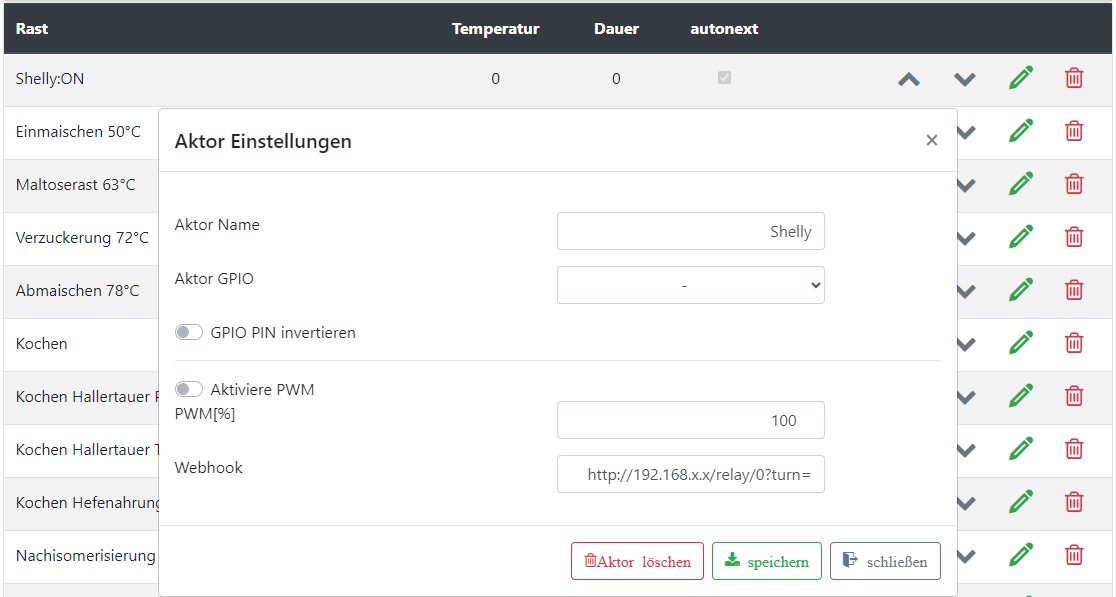Viewport: 1116px width, 597px height.
Task: Save settings with speichern button
Action: (766, 561)
